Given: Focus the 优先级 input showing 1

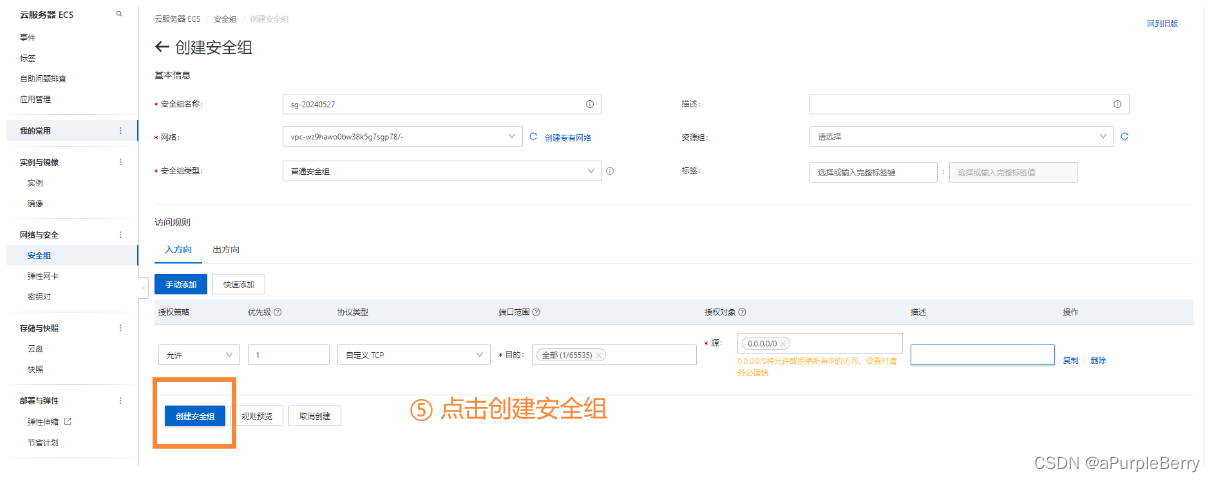Looking at the screenshot, I should 289,355.
